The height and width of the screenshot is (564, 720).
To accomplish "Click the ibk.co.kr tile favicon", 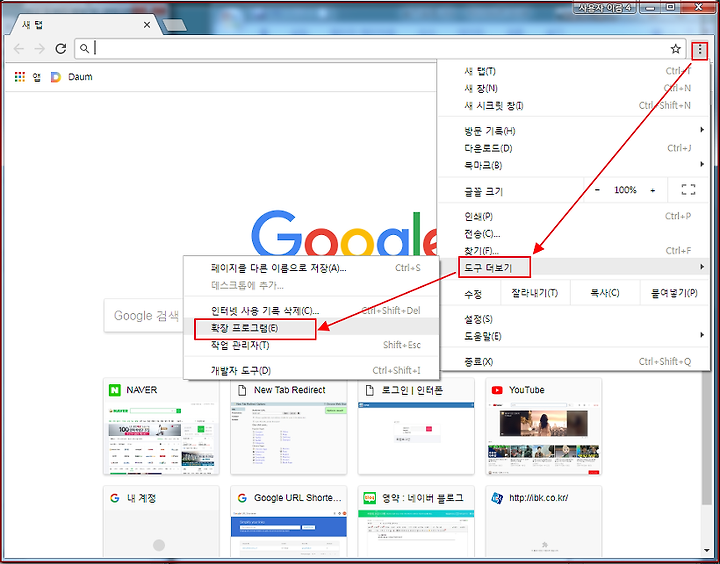I will point(497,498).
